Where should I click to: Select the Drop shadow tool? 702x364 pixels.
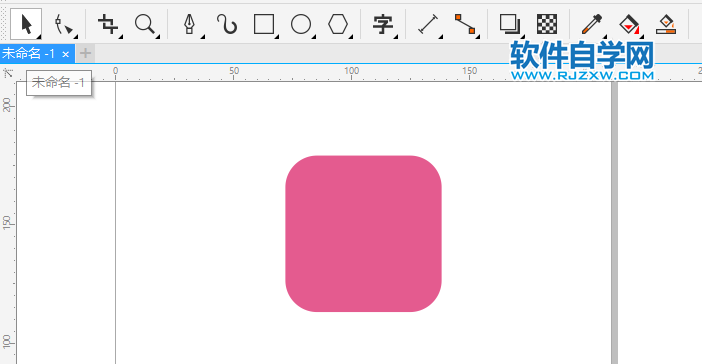click(x=510, y=24)
